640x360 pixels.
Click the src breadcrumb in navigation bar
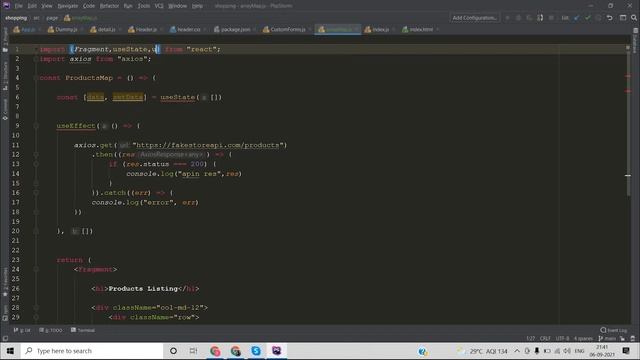(x=36, y=18)
